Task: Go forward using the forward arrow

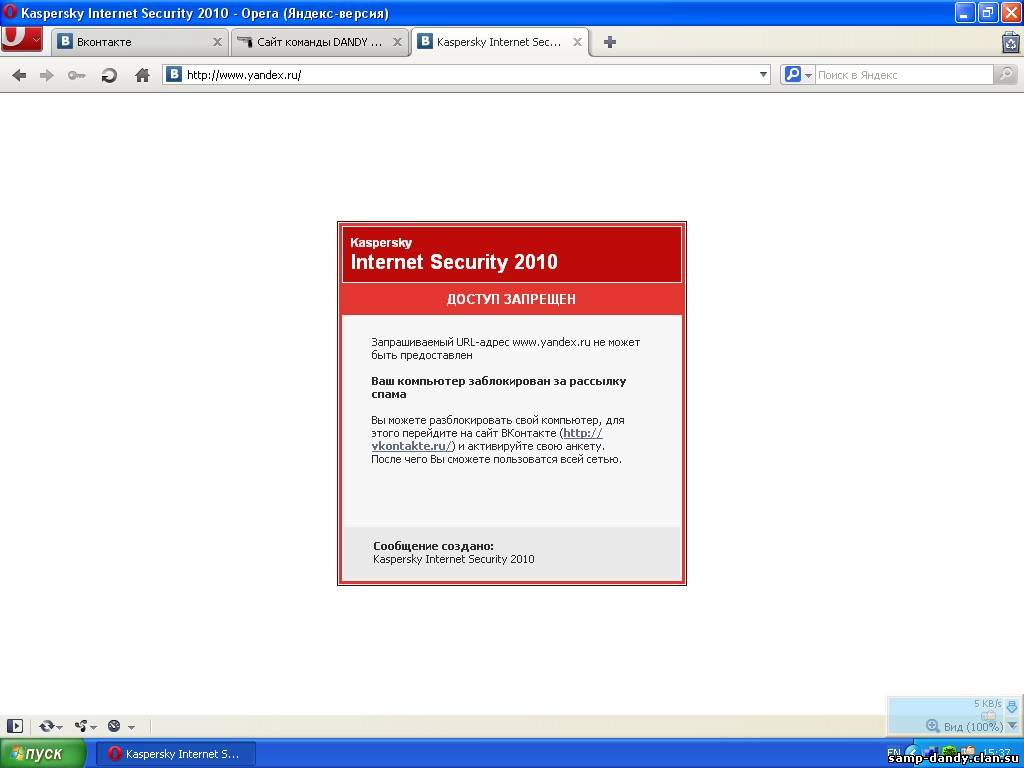Action: [x=47, y=76]
